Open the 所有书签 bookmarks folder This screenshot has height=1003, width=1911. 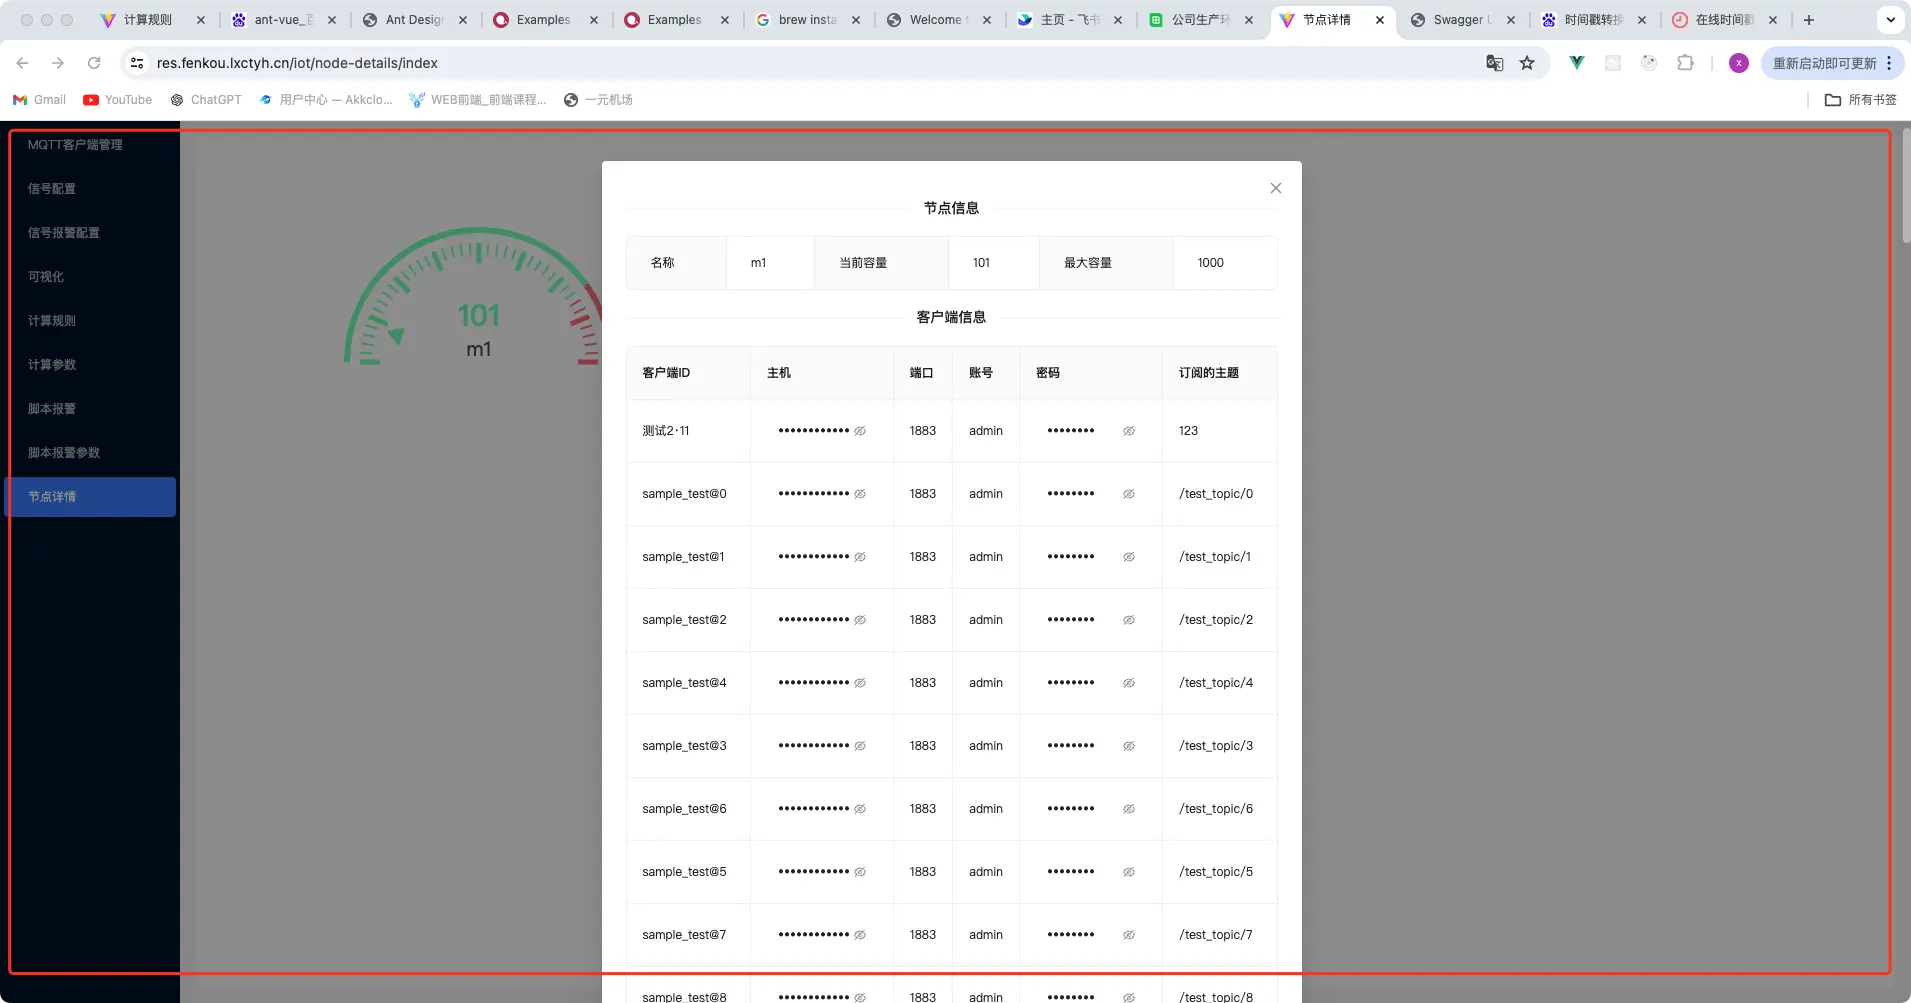(1860, 100)
